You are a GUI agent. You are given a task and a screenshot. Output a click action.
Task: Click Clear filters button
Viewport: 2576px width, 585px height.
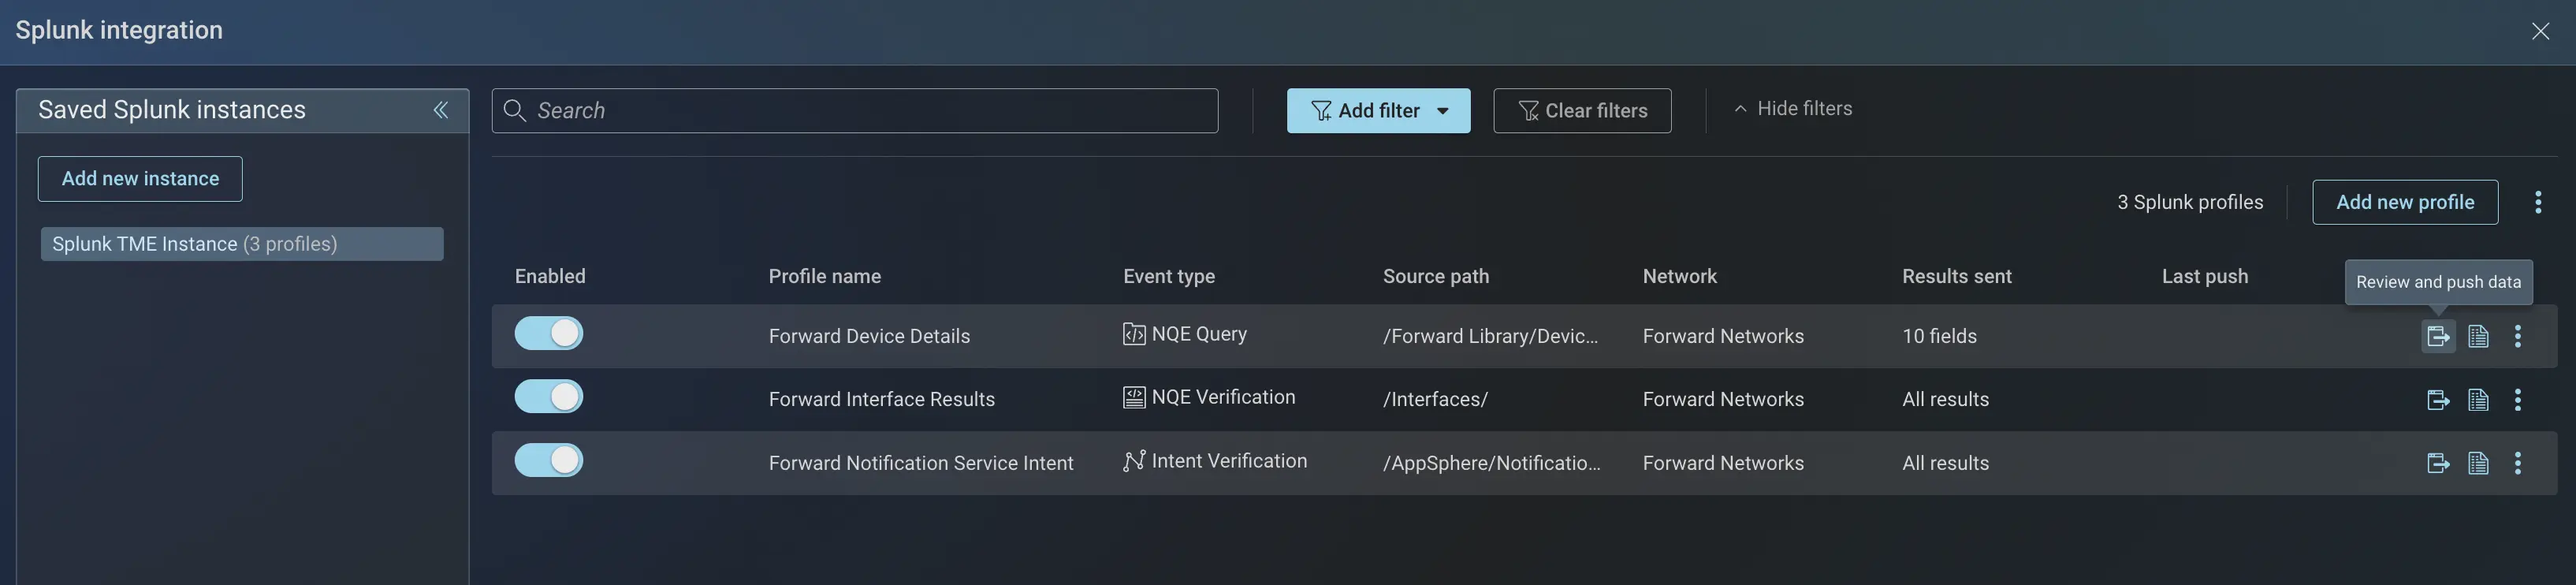[1582, 110]
